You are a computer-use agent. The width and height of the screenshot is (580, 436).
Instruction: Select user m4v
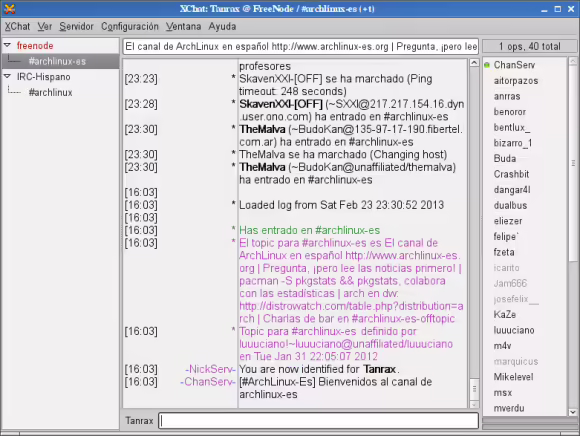pyautogui.click(x=502, y=345)
